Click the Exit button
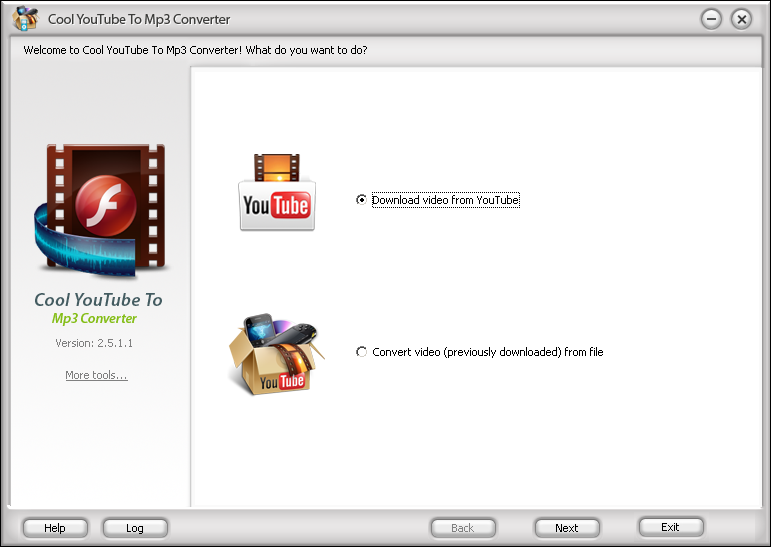 click(671, 527)
